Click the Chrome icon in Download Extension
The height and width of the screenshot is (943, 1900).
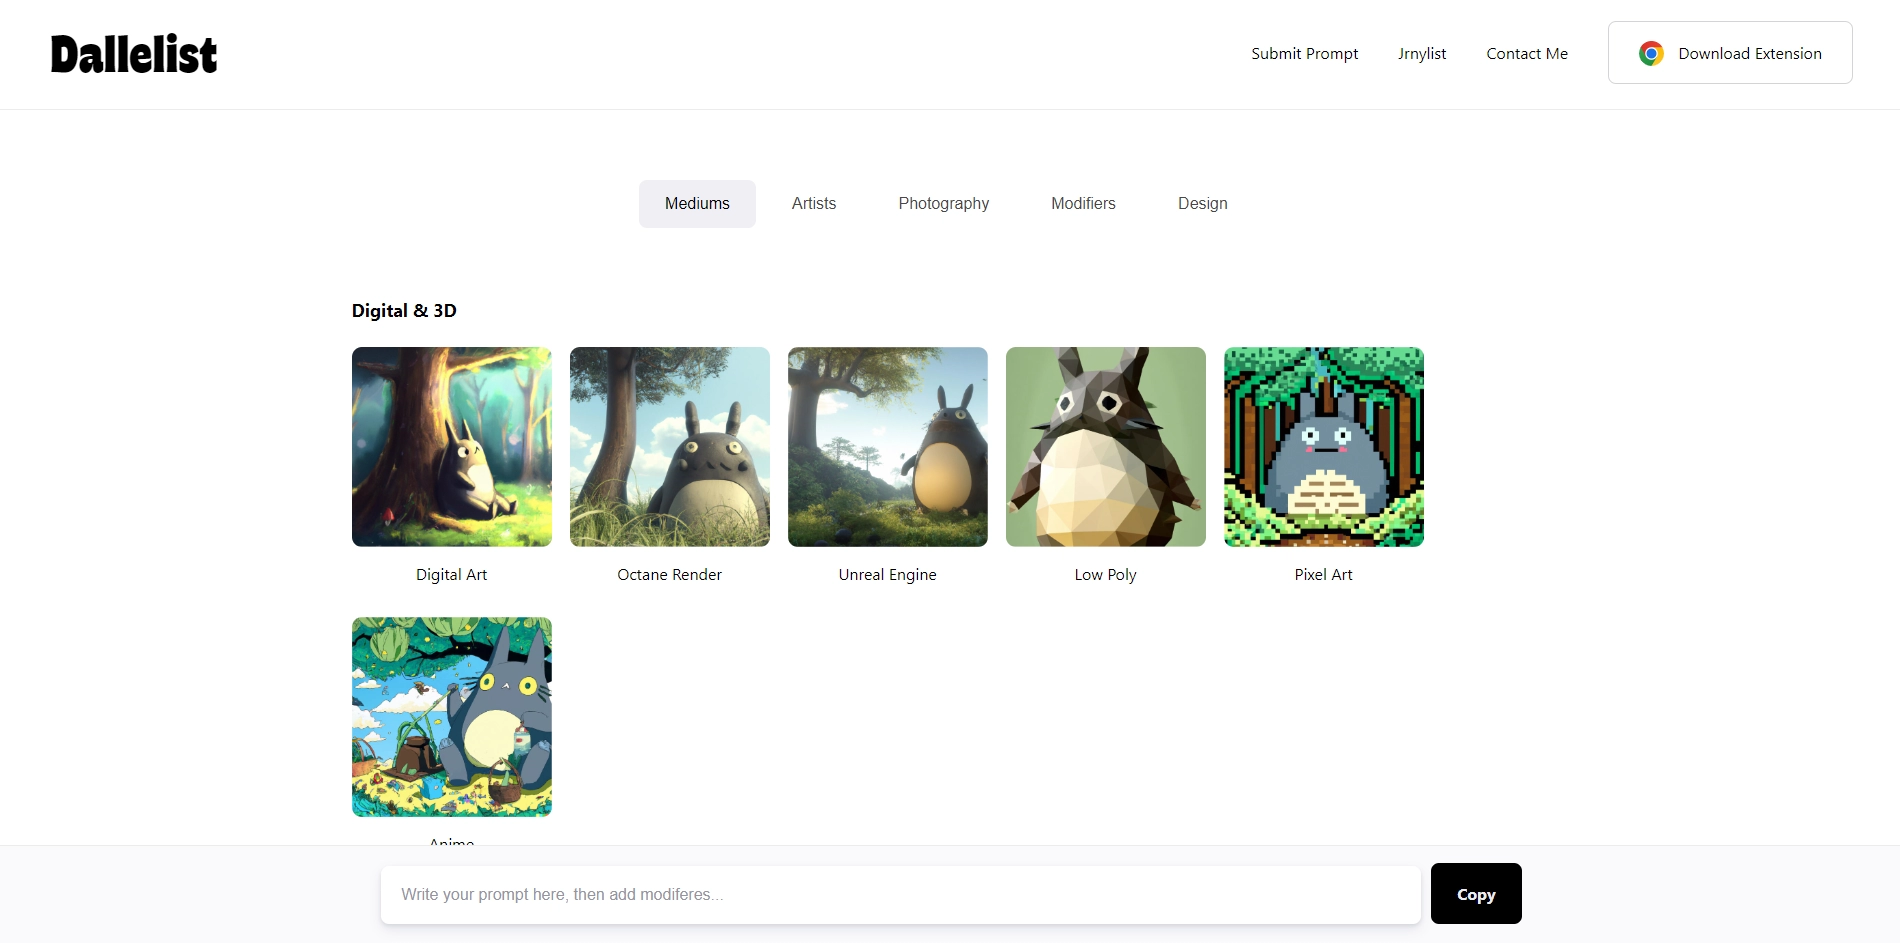[x=1651, y=54]
